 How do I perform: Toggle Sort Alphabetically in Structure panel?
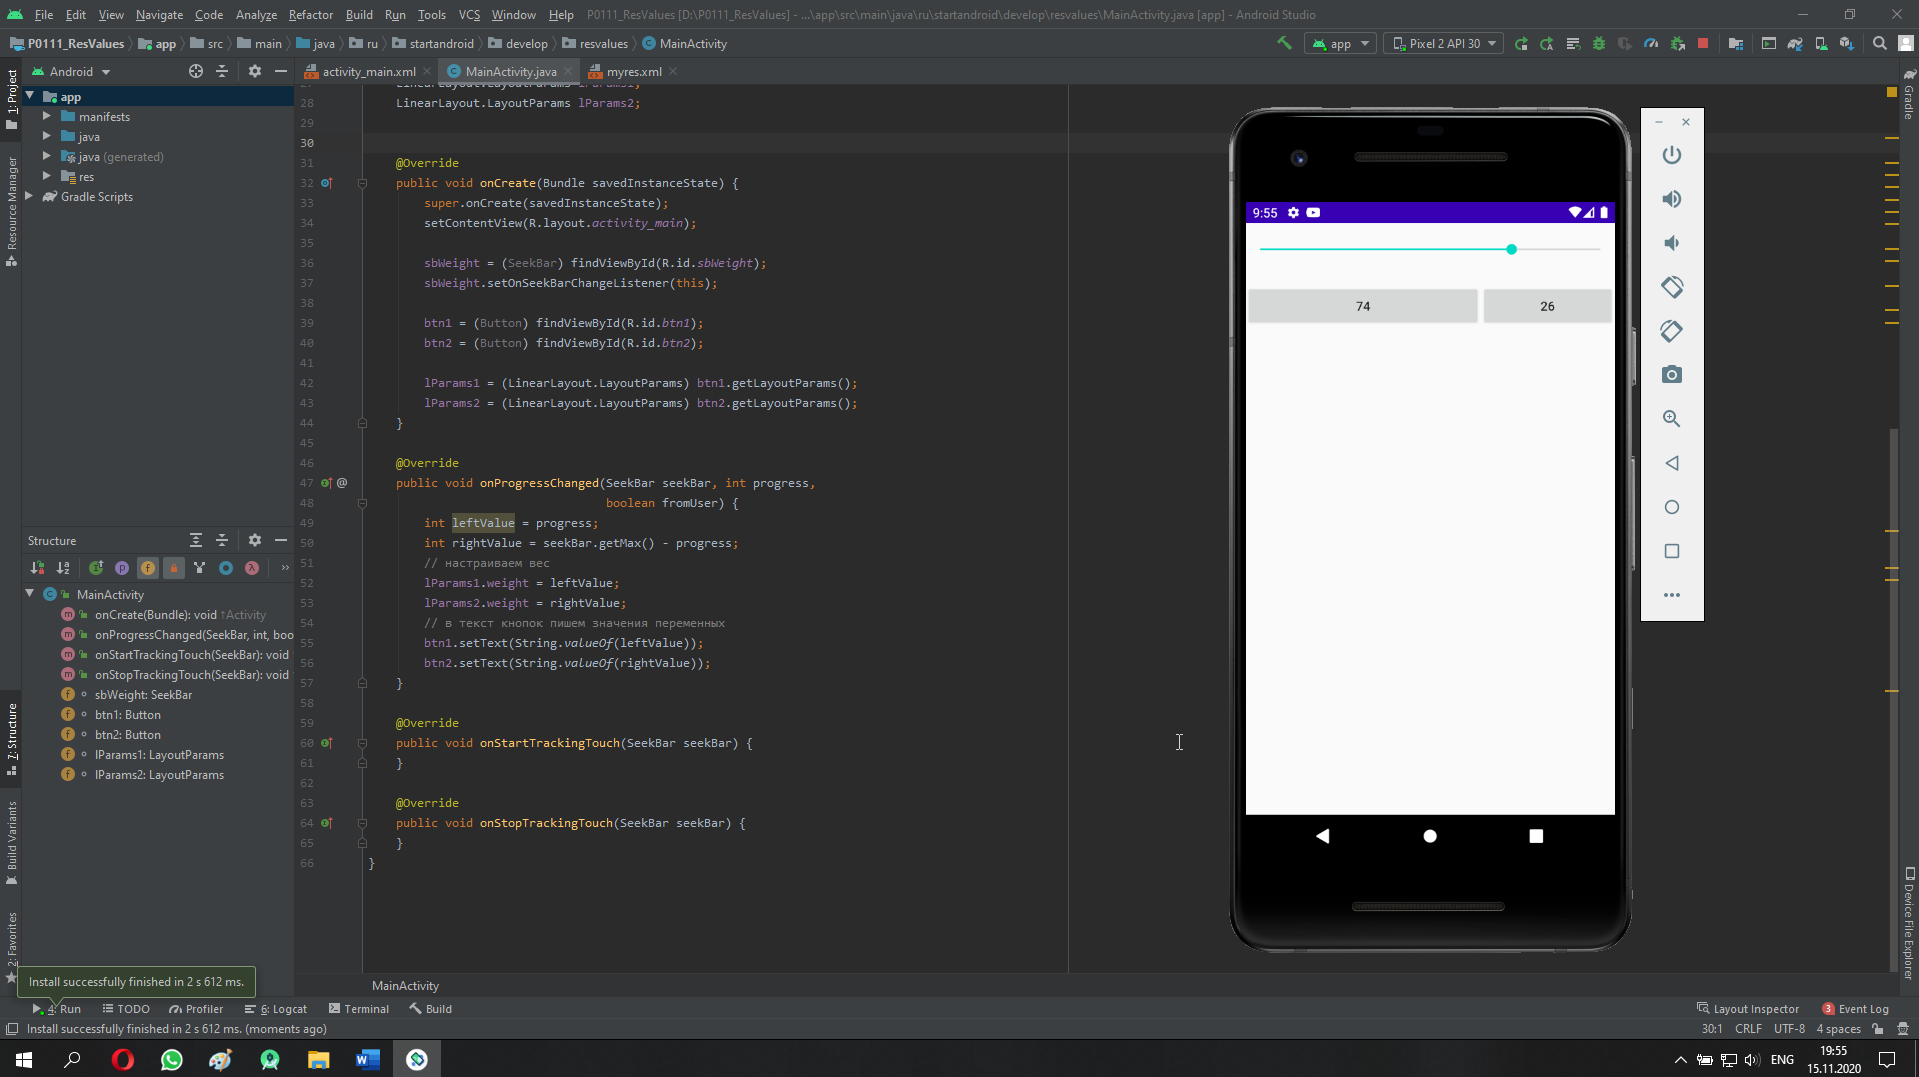(63, 568)
